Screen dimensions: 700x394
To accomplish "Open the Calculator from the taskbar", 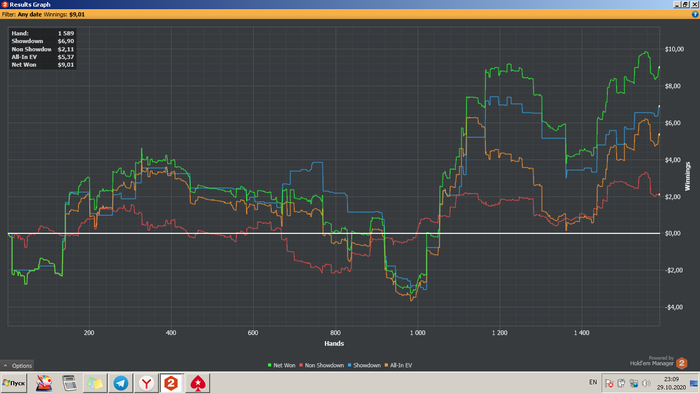I will pyautogui.click(x=70, y=383).
